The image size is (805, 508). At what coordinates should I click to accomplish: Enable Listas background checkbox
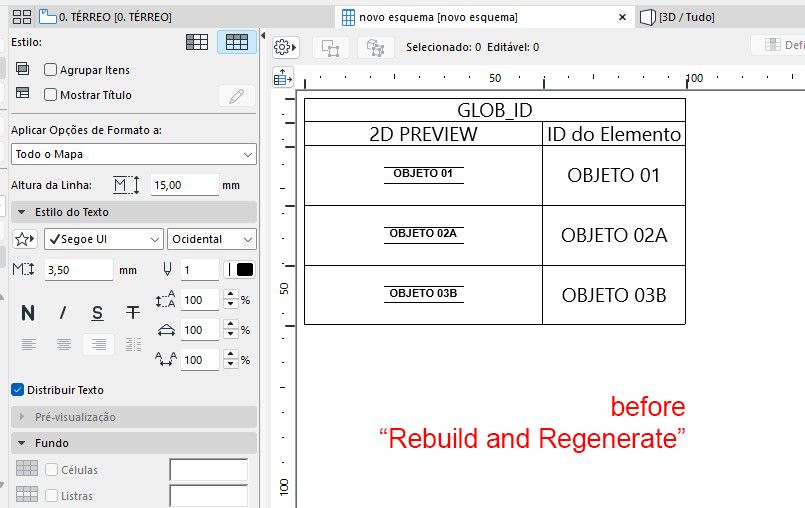(51, 496)
